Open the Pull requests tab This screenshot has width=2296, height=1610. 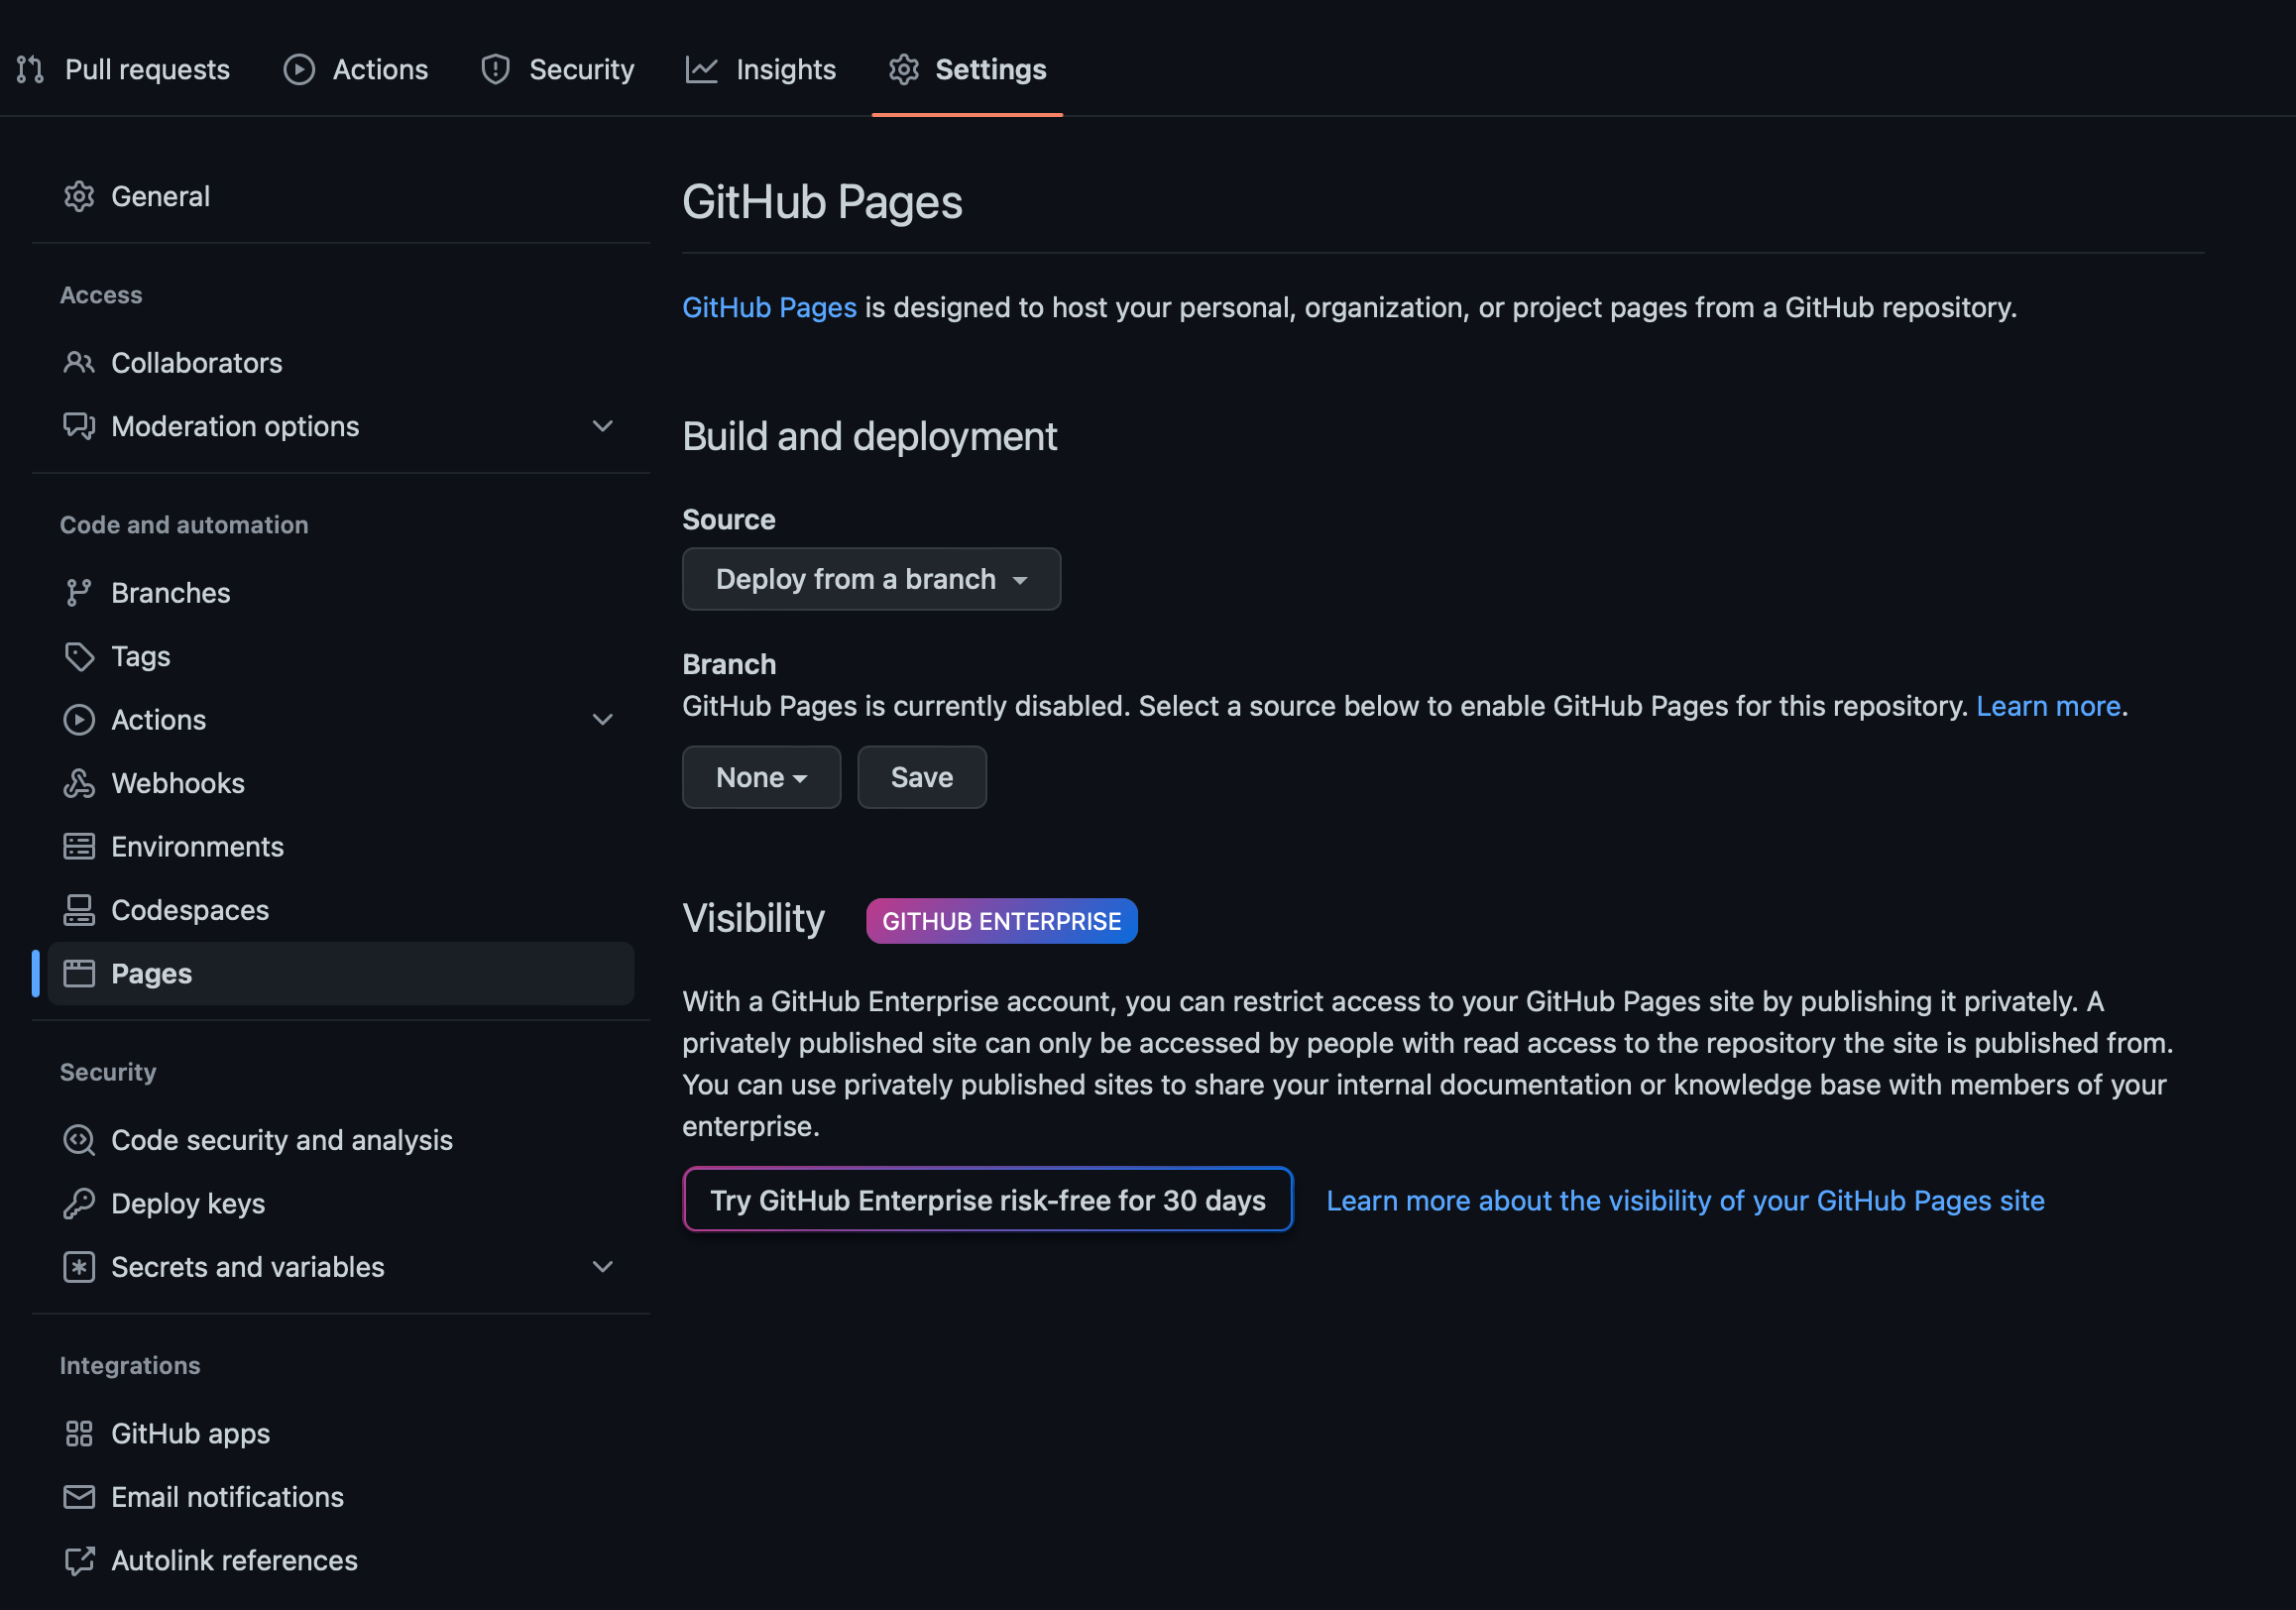(x=123, y=69)
